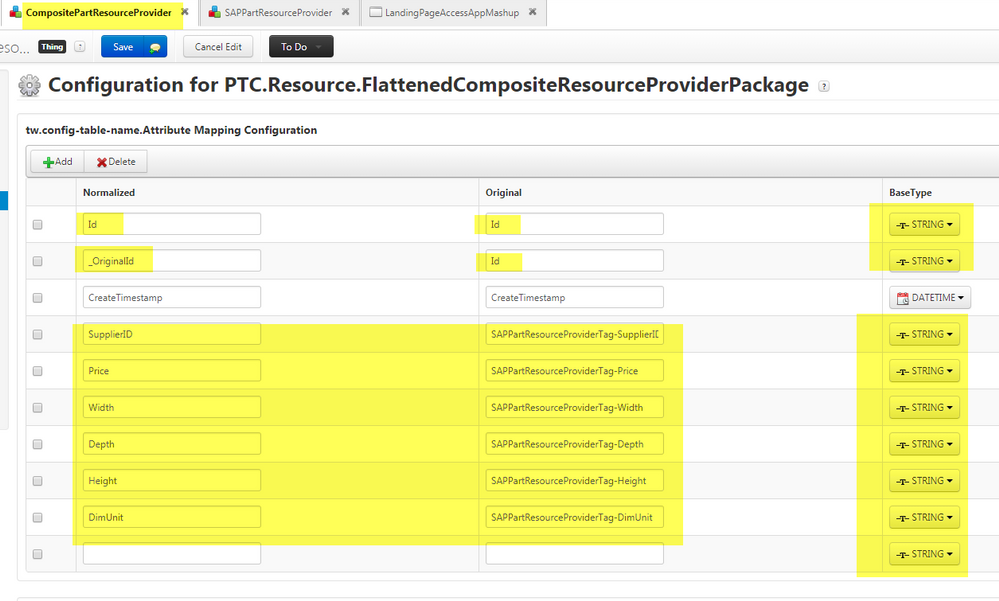999x601 pixels.
Task: Edit the Normalized DimUnit field
Action: (171, 518)
